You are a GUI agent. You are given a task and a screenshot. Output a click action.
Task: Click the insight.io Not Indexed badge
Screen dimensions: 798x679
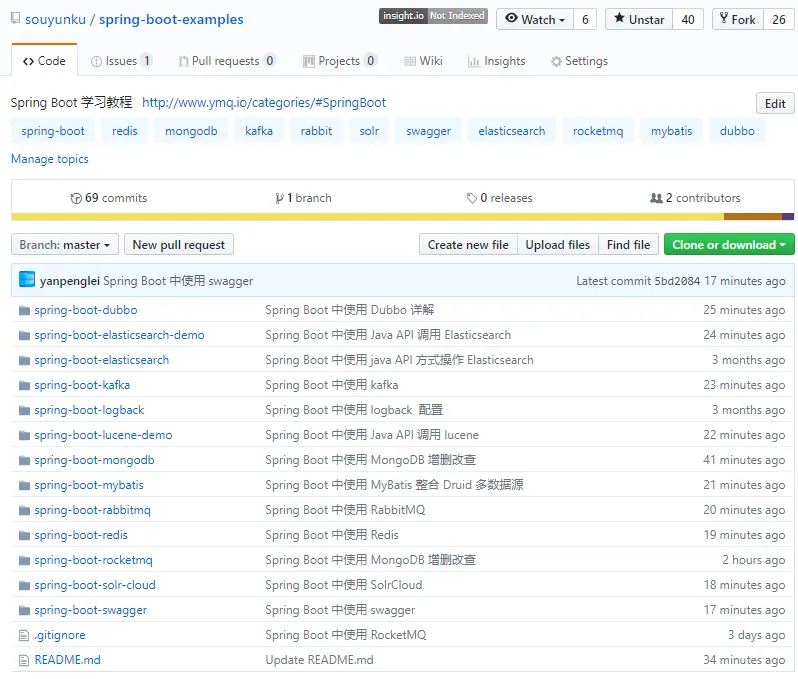point(433,16)
